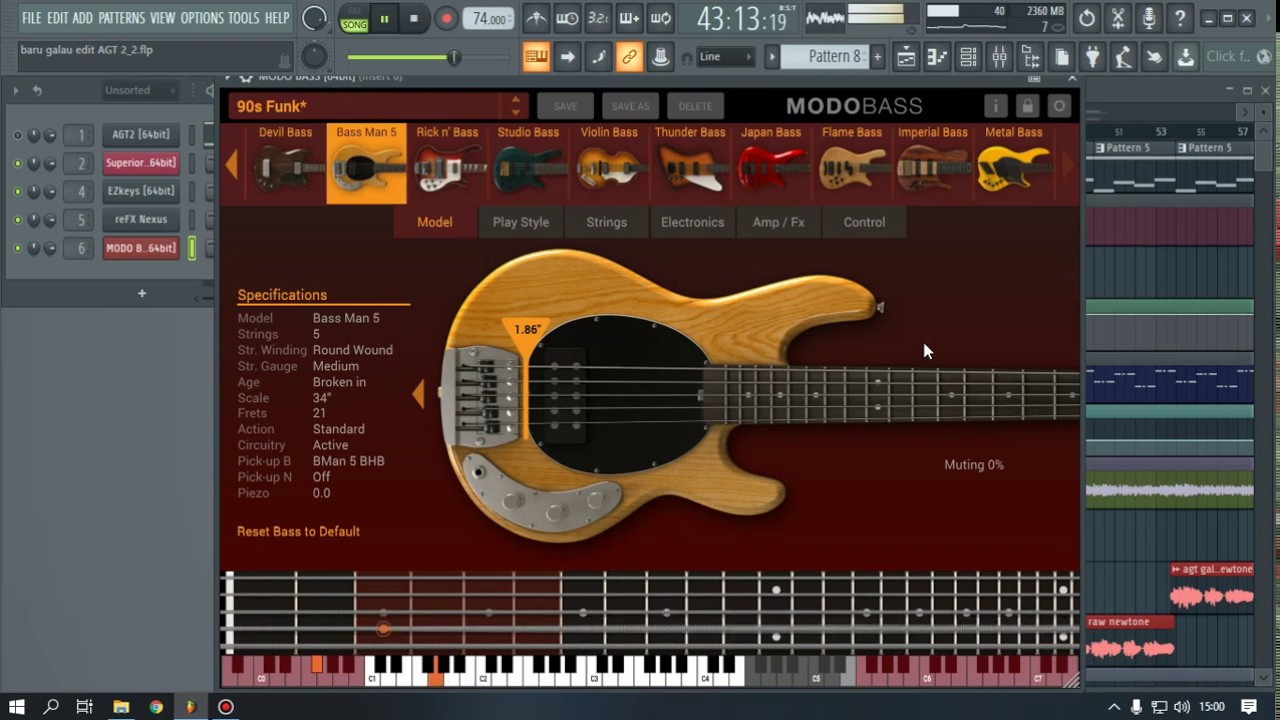Switch to PAT mode
Screen dimensions: 1280x720
click(354, 11)
